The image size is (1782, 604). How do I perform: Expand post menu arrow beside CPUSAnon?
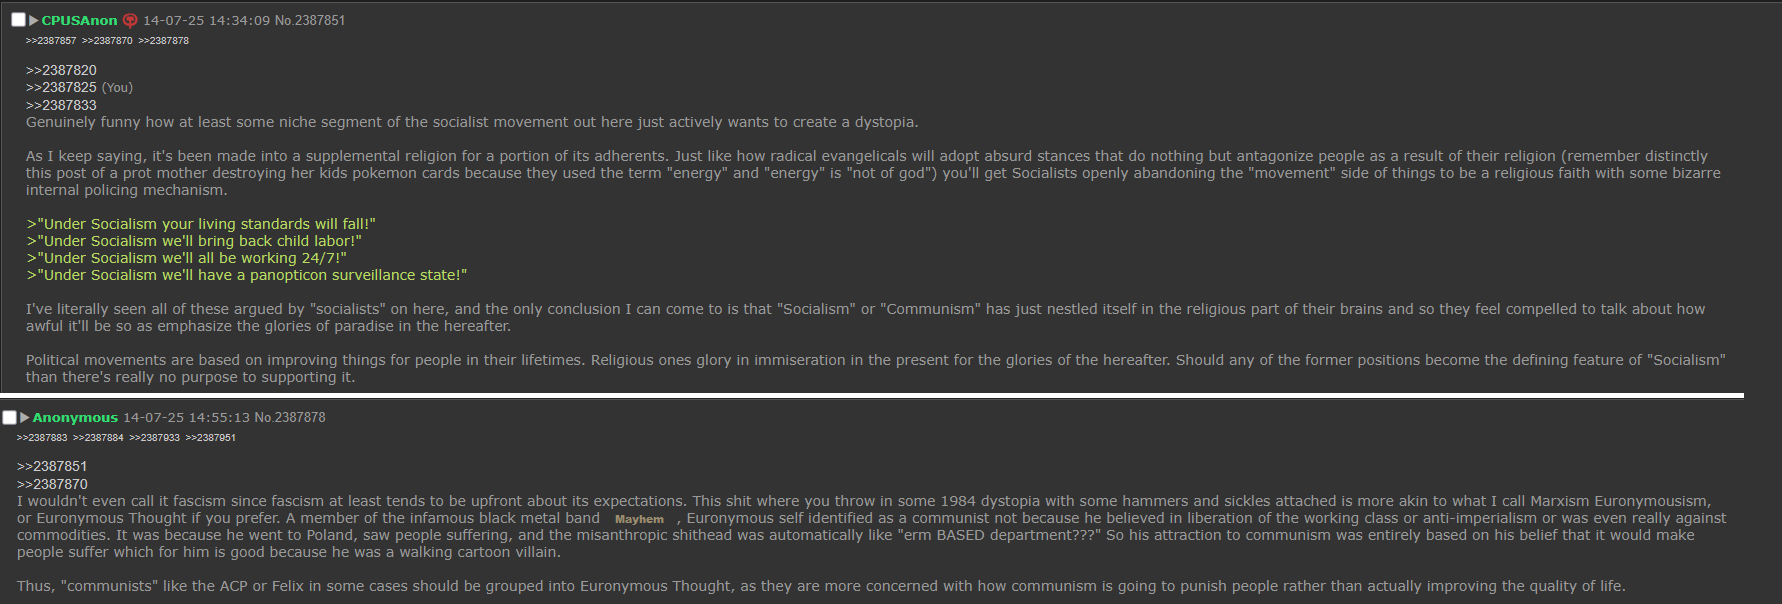[34, 20]
